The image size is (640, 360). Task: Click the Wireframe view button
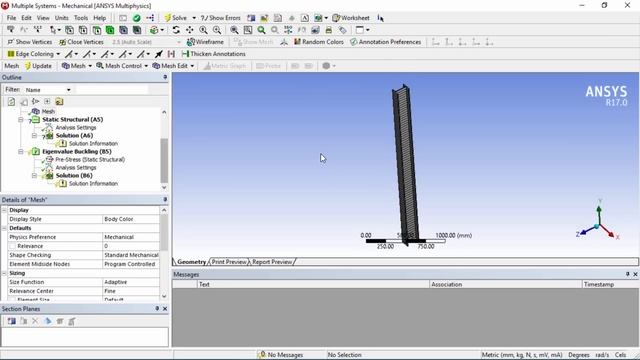coord(205,42)
